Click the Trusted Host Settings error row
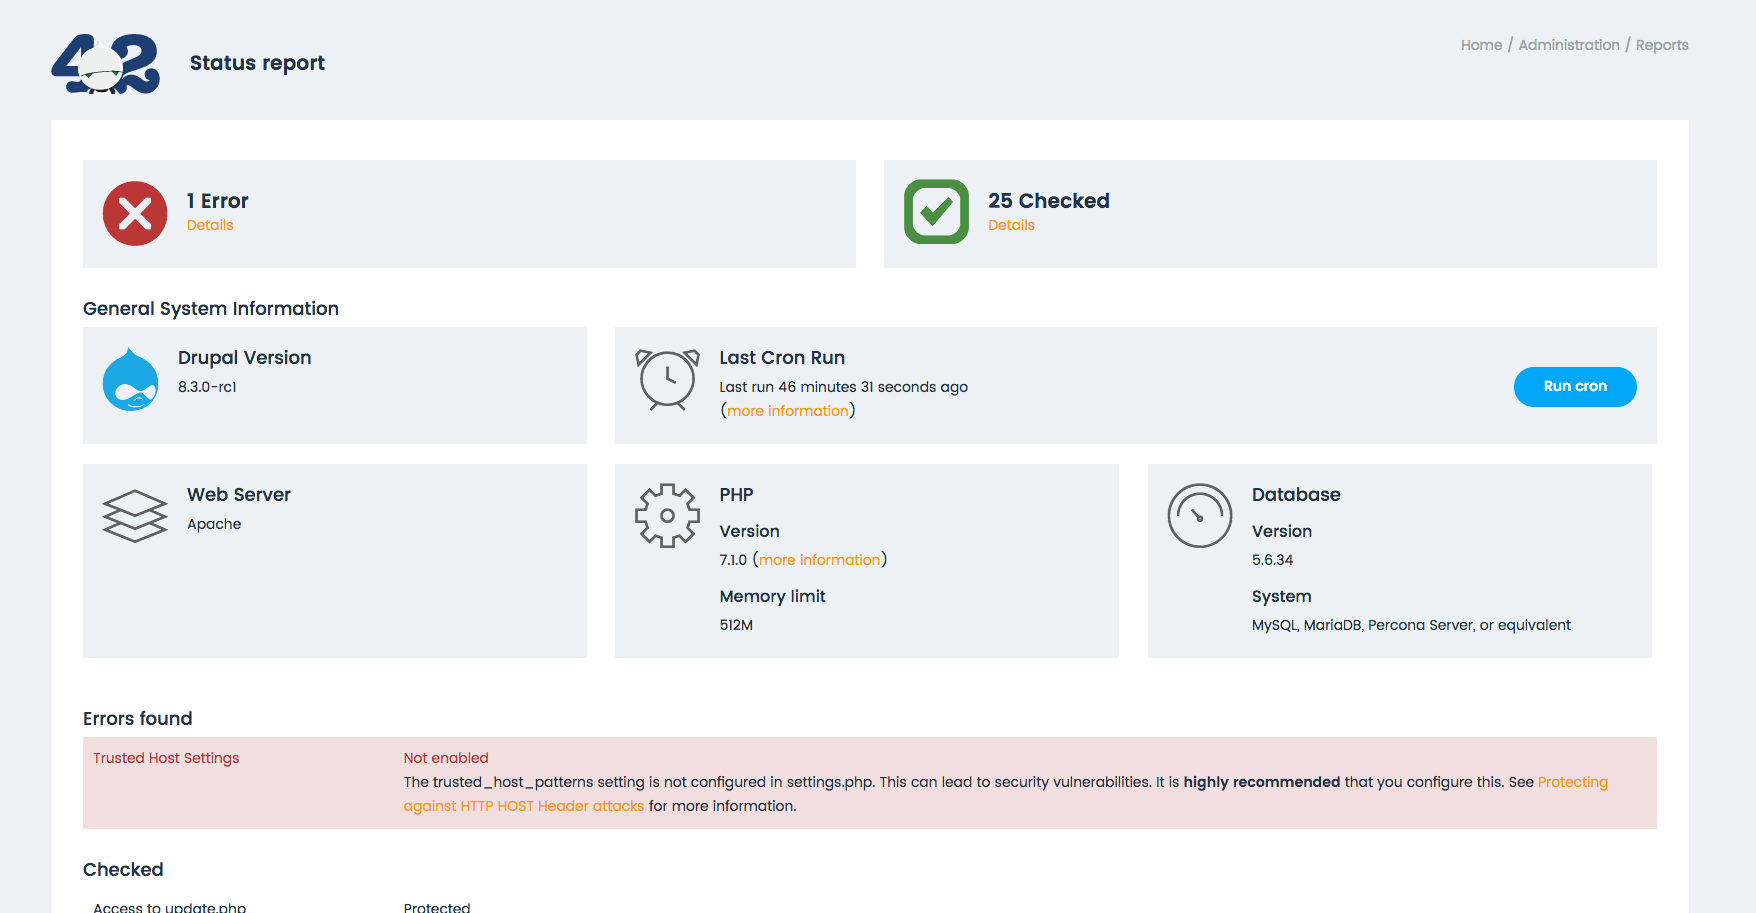 tap(166, 758)
